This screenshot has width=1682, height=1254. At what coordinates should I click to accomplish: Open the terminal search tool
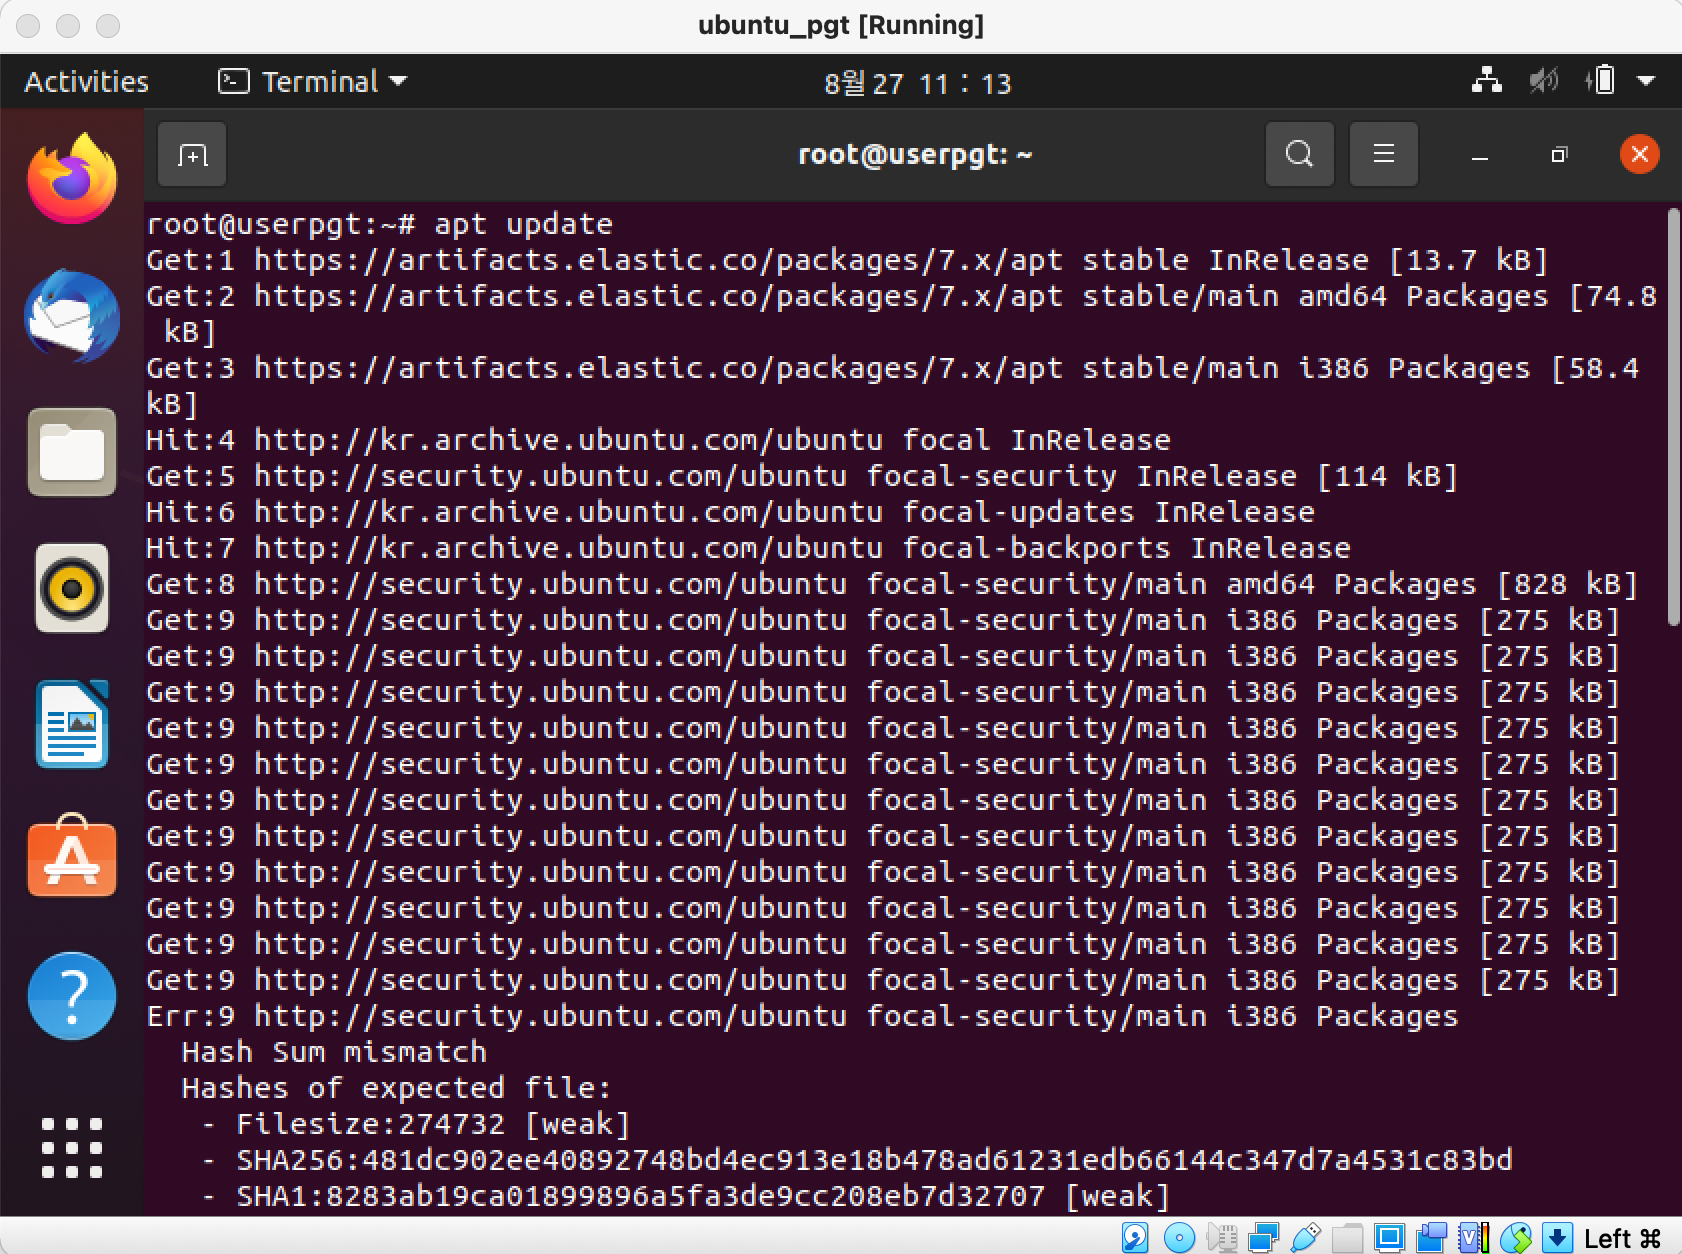point(1299,154)
